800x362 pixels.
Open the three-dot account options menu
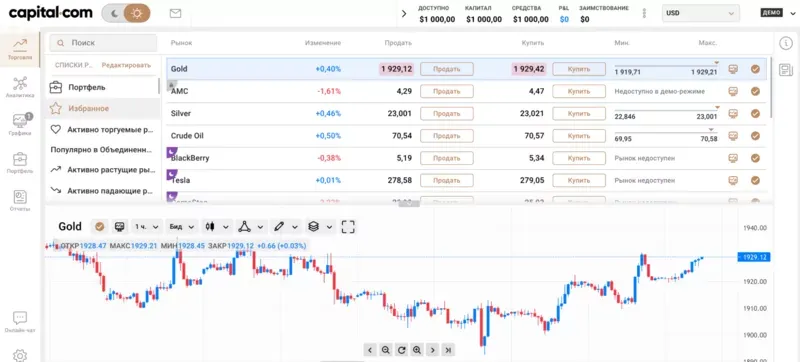(644, 13)
